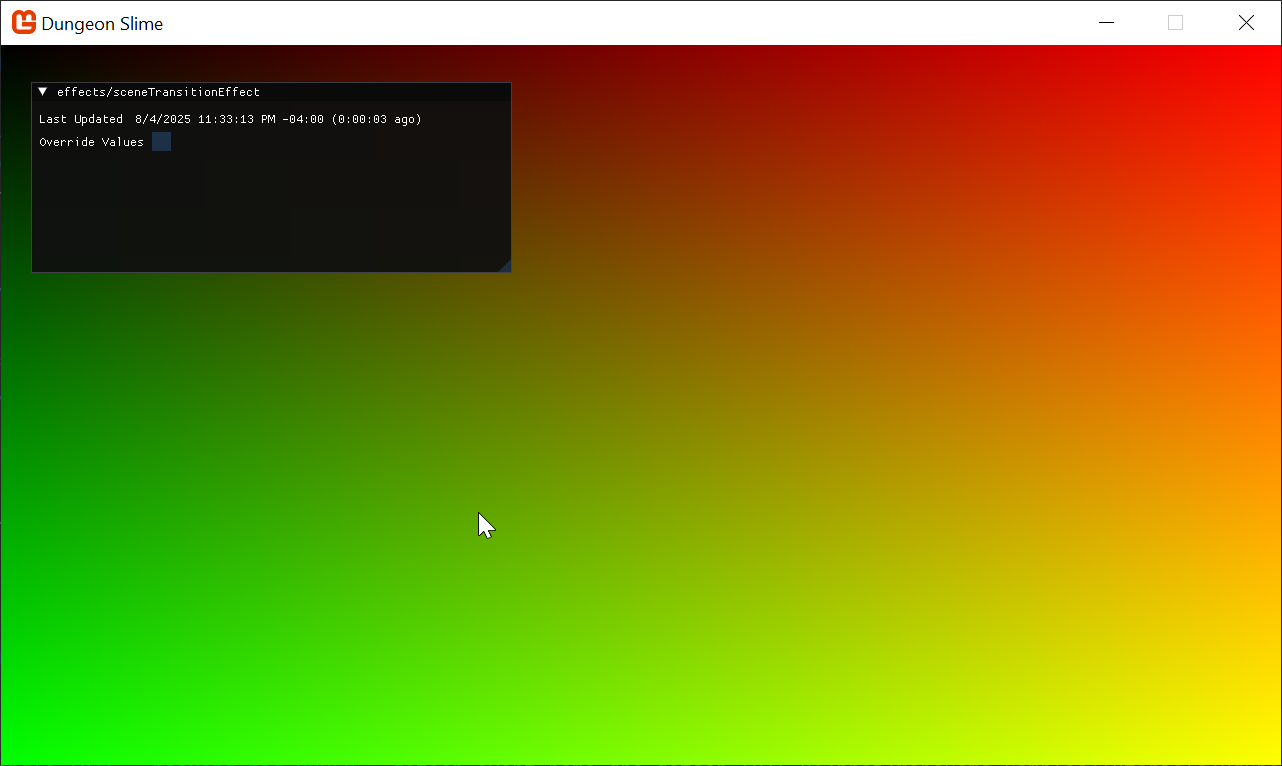Click the date "8/4/2025" in the panel
Screen dimensions: 1282x766
[x=162, y=119]
